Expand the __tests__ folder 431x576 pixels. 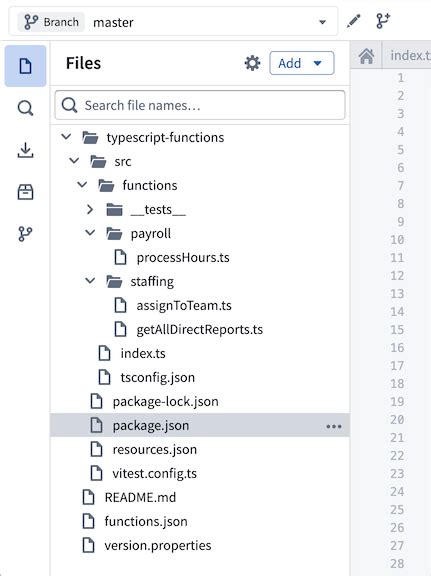tap(90, 210)
